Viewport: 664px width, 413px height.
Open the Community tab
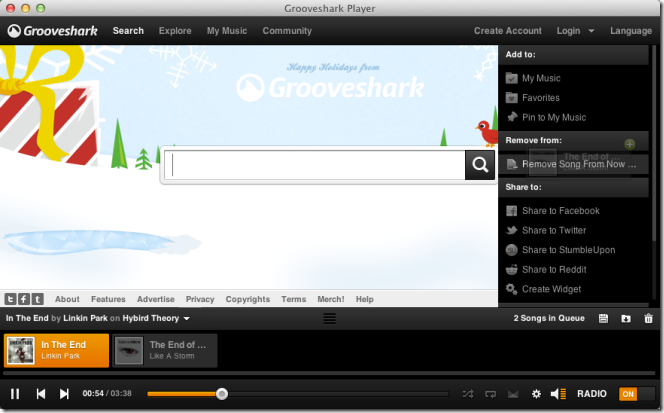[x=287, y=30]
